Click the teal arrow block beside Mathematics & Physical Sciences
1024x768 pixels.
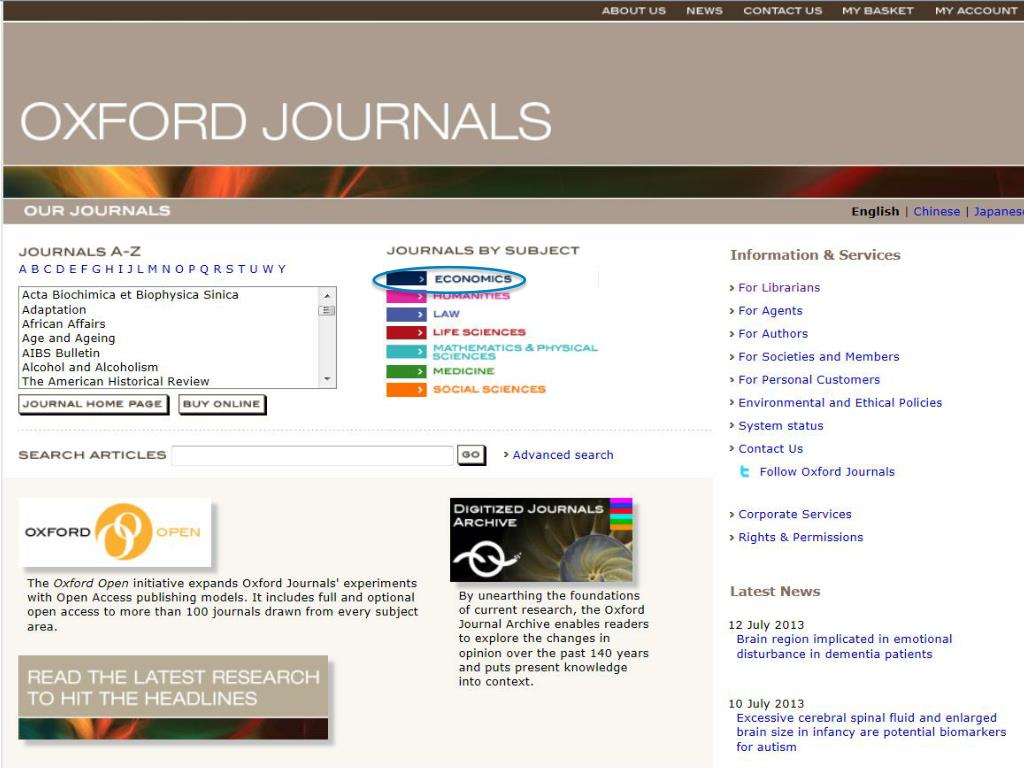tap(406, 352)
